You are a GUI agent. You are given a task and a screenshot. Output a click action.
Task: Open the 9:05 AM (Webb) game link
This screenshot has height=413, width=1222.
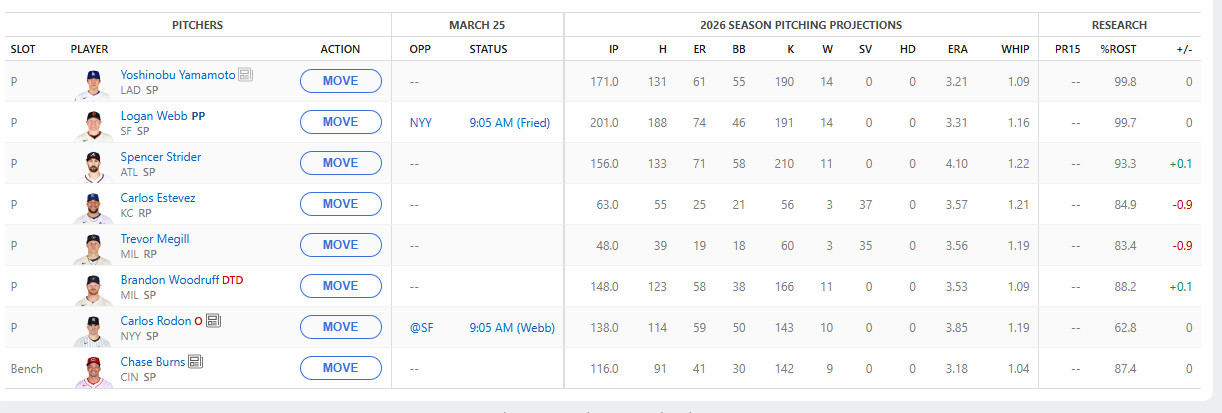[509, 327]
